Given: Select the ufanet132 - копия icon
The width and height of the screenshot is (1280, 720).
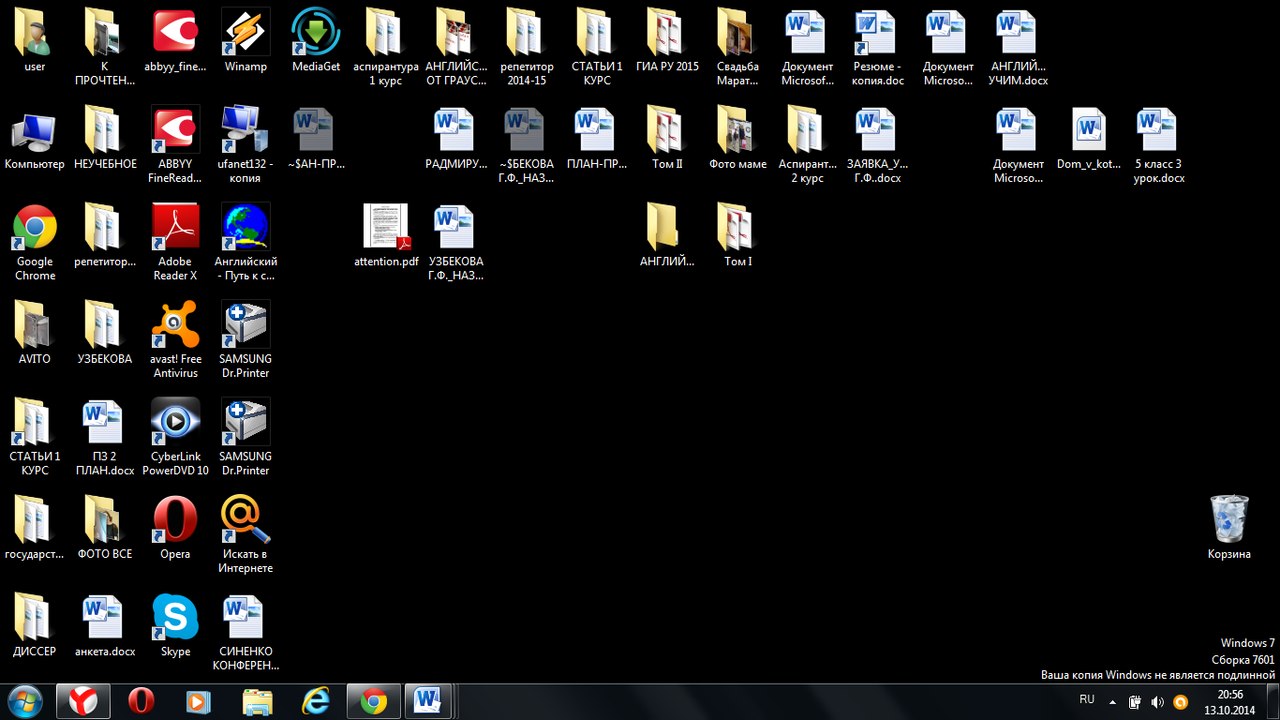Looking at the screenshot, I should point(245,144).
